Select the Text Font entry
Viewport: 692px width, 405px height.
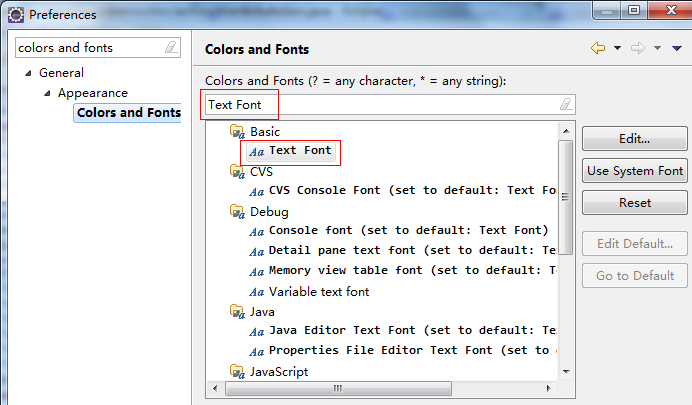299,151
